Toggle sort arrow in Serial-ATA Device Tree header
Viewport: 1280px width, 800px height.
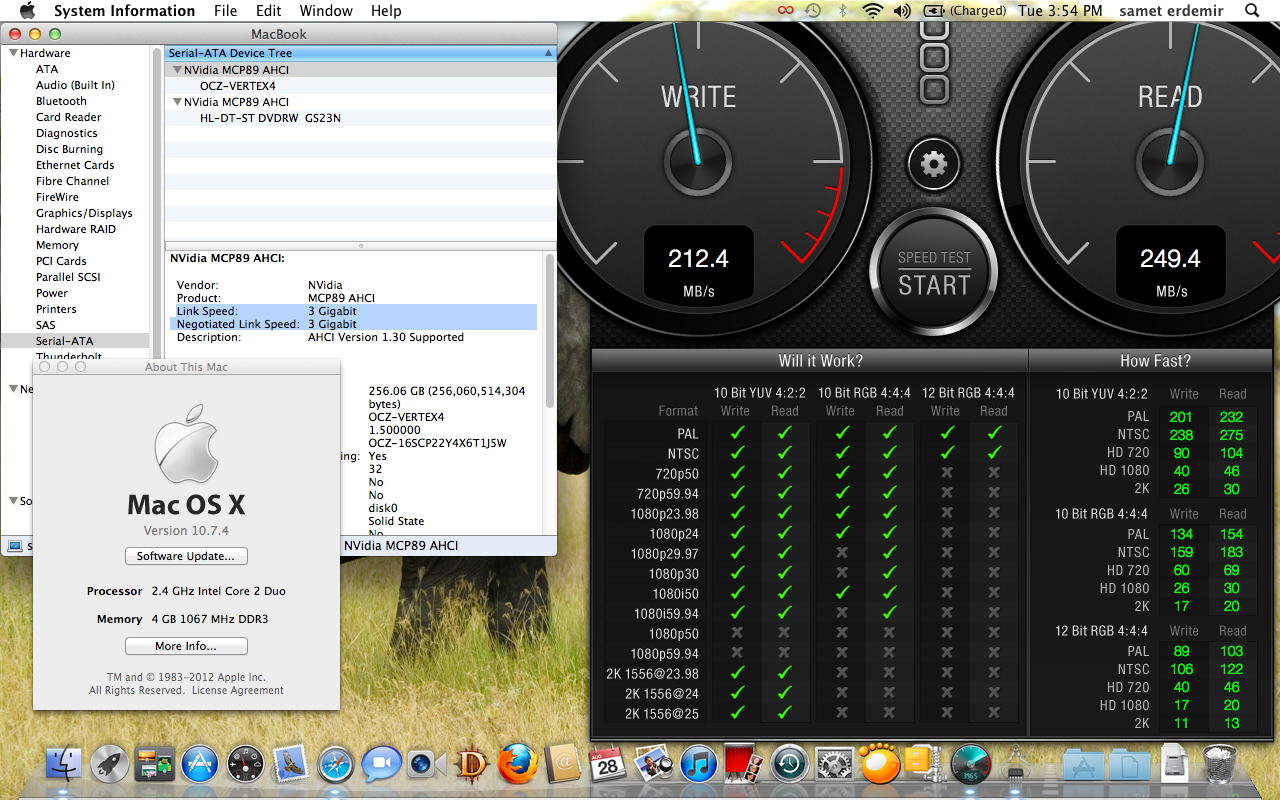coord(548,53)
